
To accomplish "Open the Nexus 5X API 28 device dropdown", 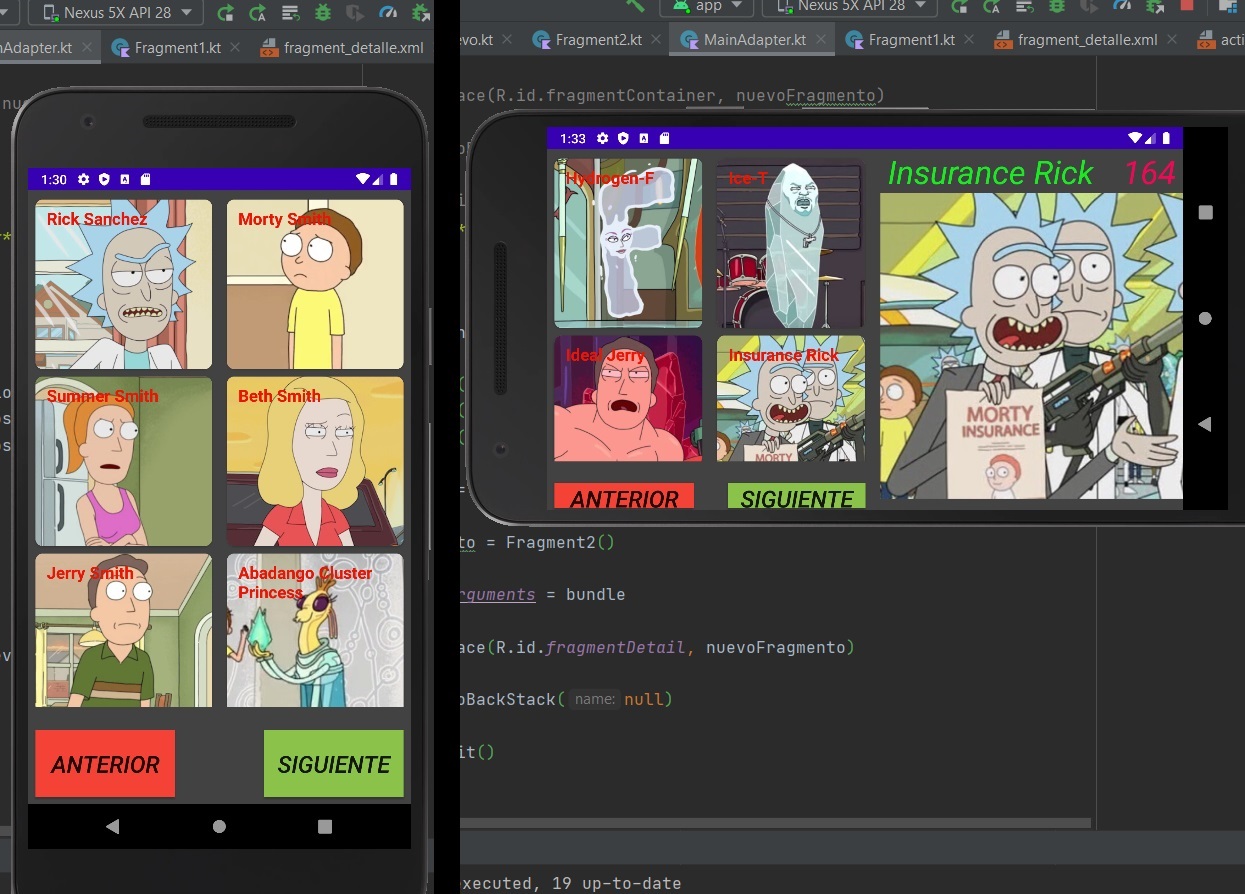I will (x=113, y=13).
